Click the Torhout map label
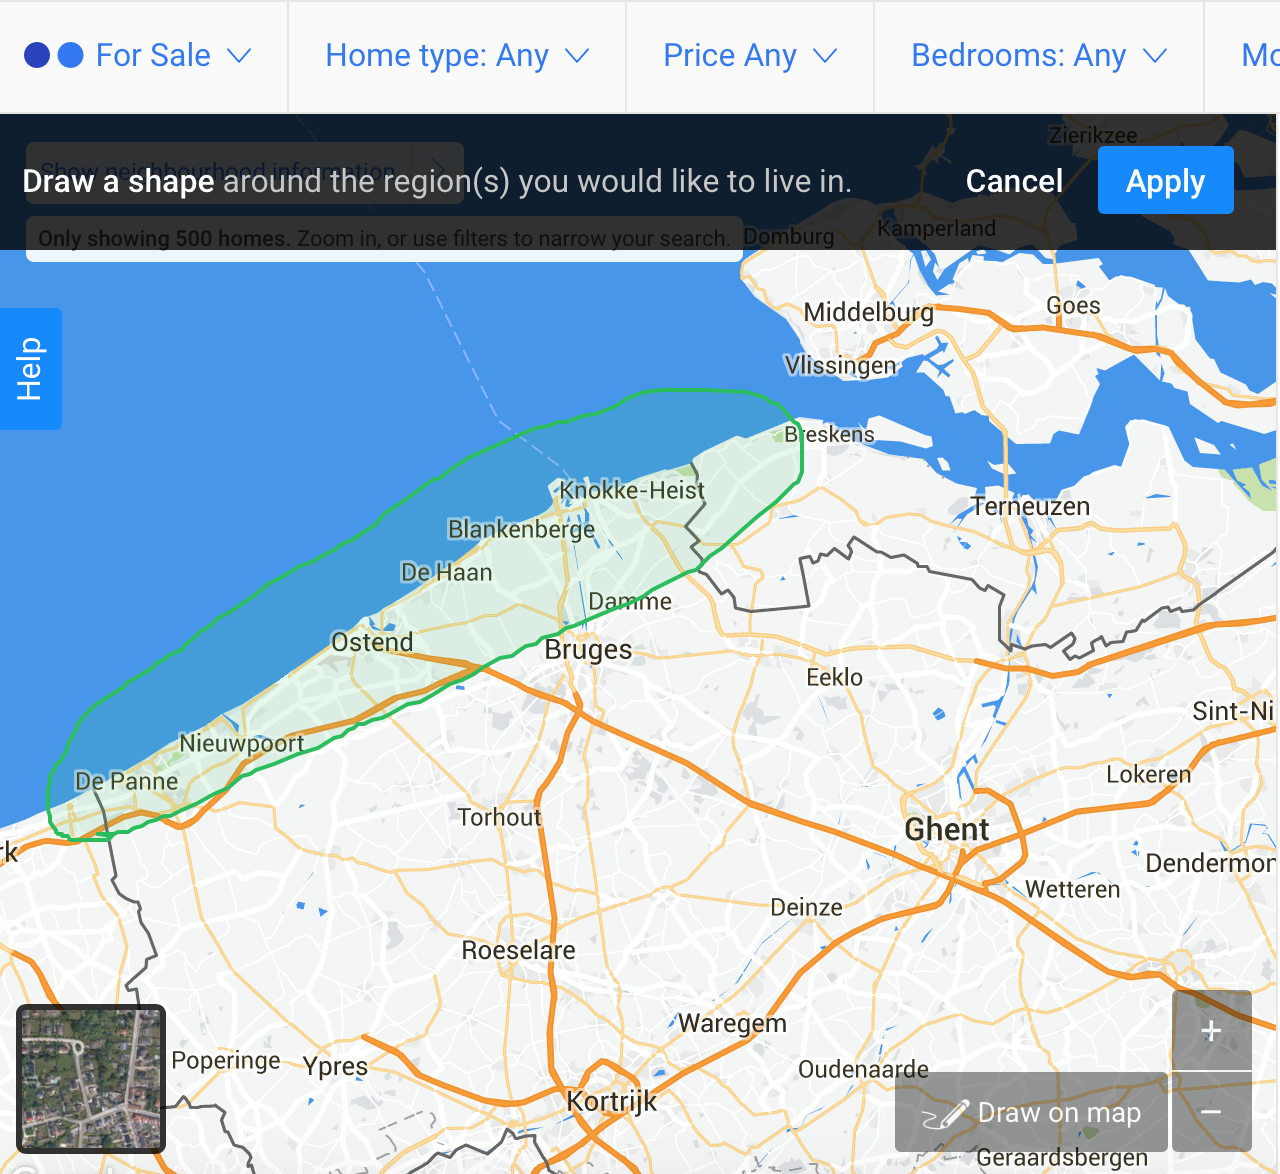This screenshot has width=1280, height=1174. point(499,817)
